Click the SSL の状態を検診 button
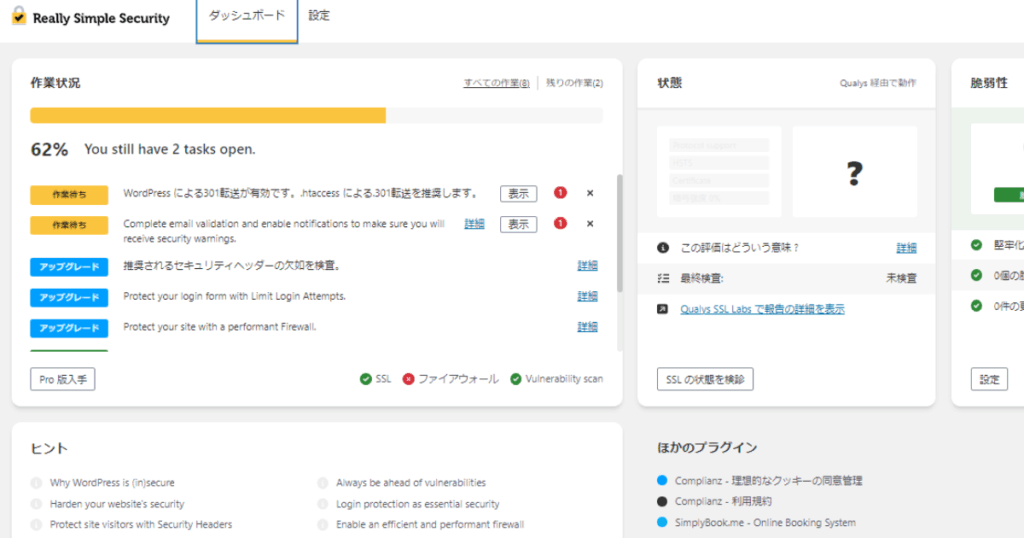This screenshot has height=538, width=1024. coord(705,379)
